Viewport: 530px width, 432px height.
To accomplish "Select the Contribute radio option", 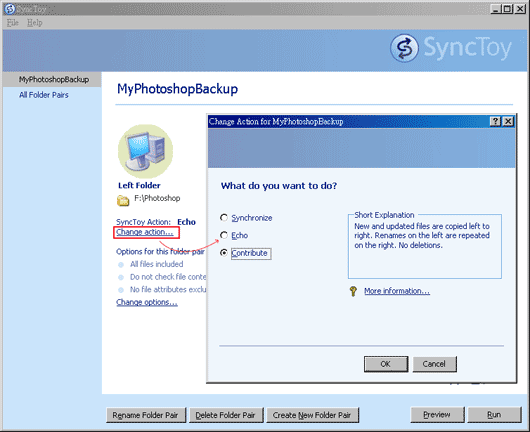I will pos(224,253).
